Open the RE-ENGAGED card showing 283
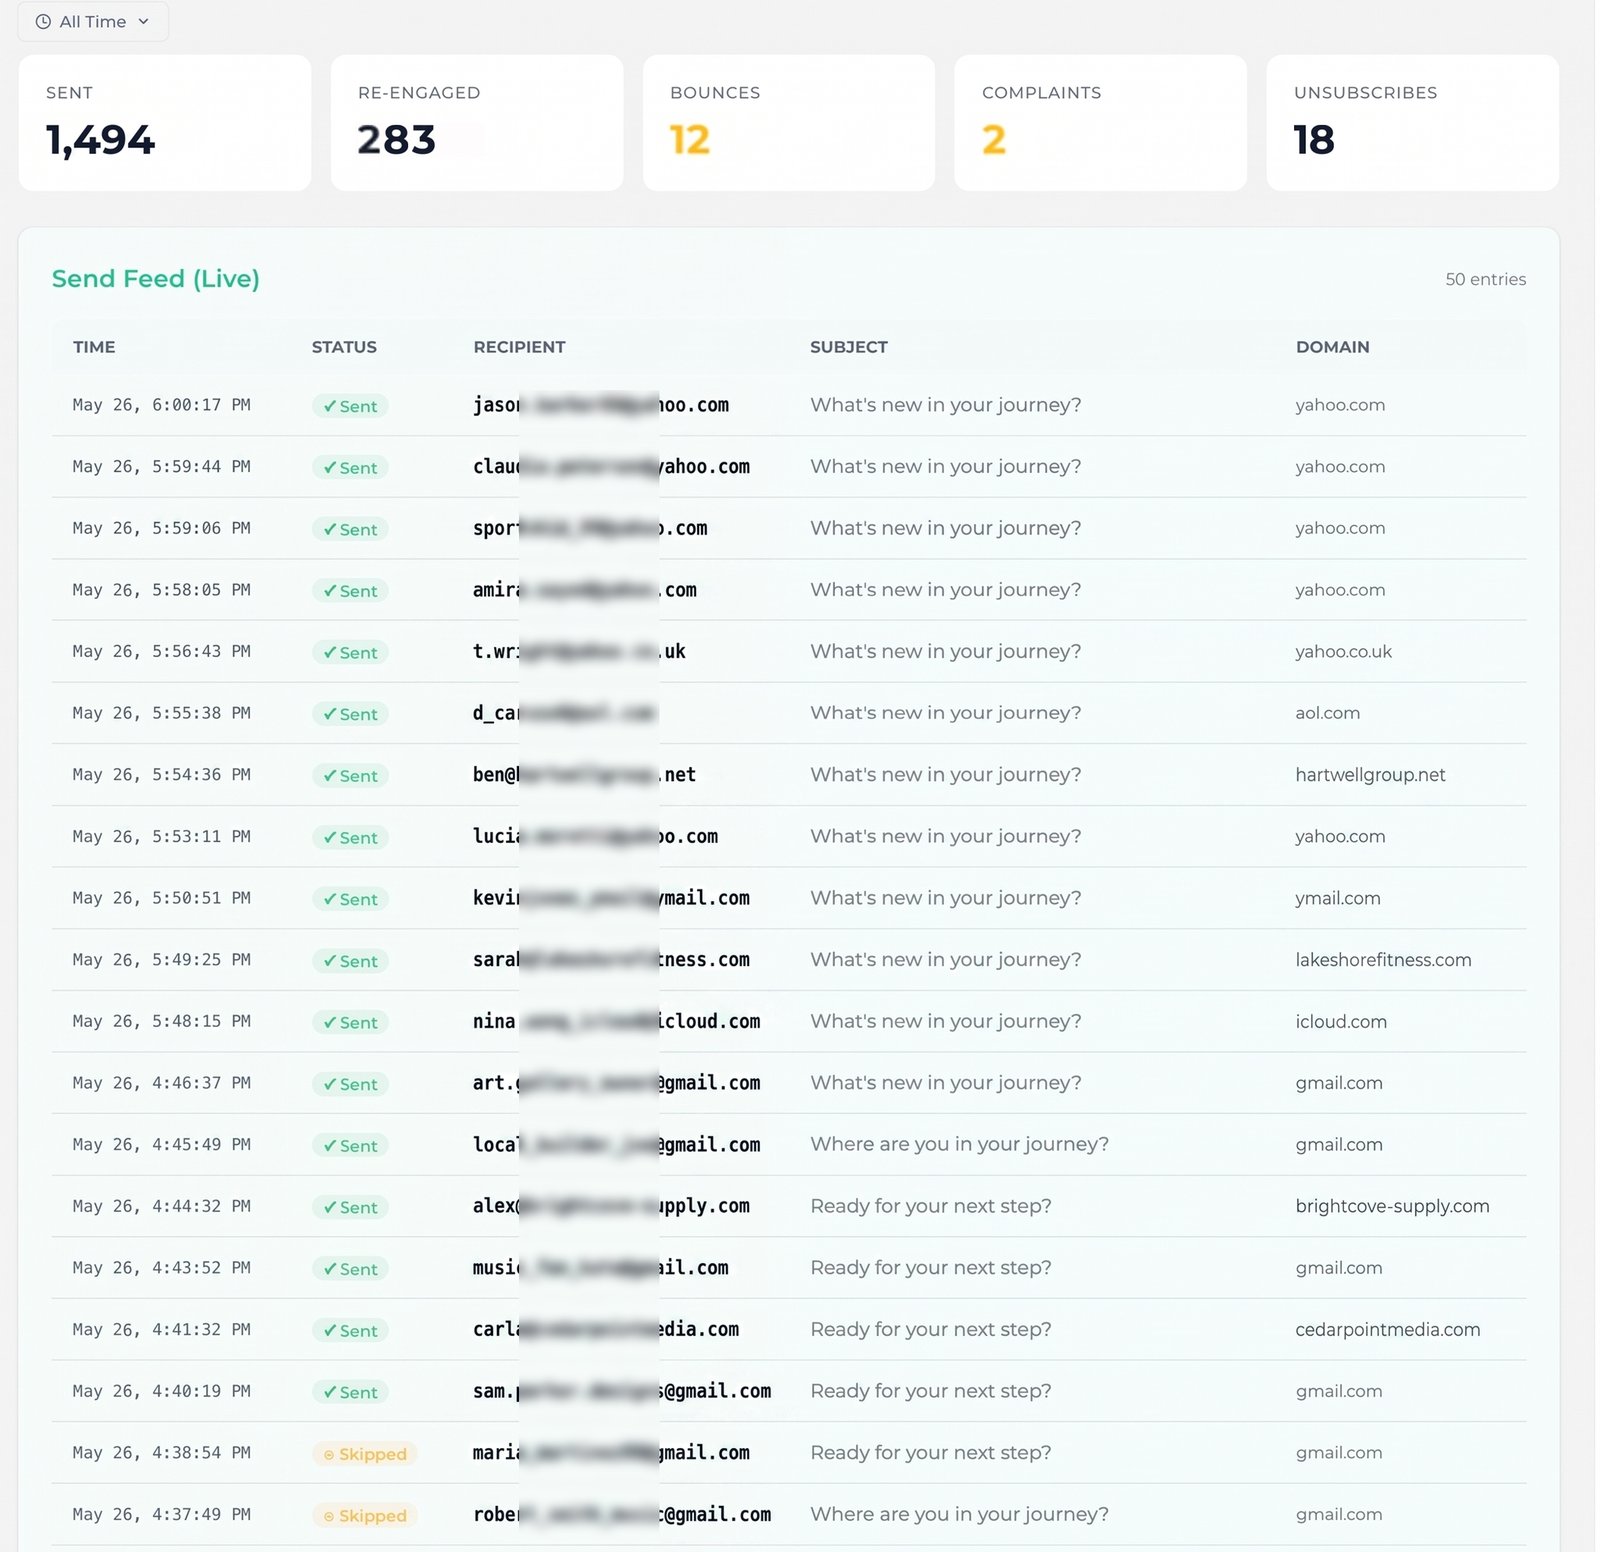 [477, 123]
